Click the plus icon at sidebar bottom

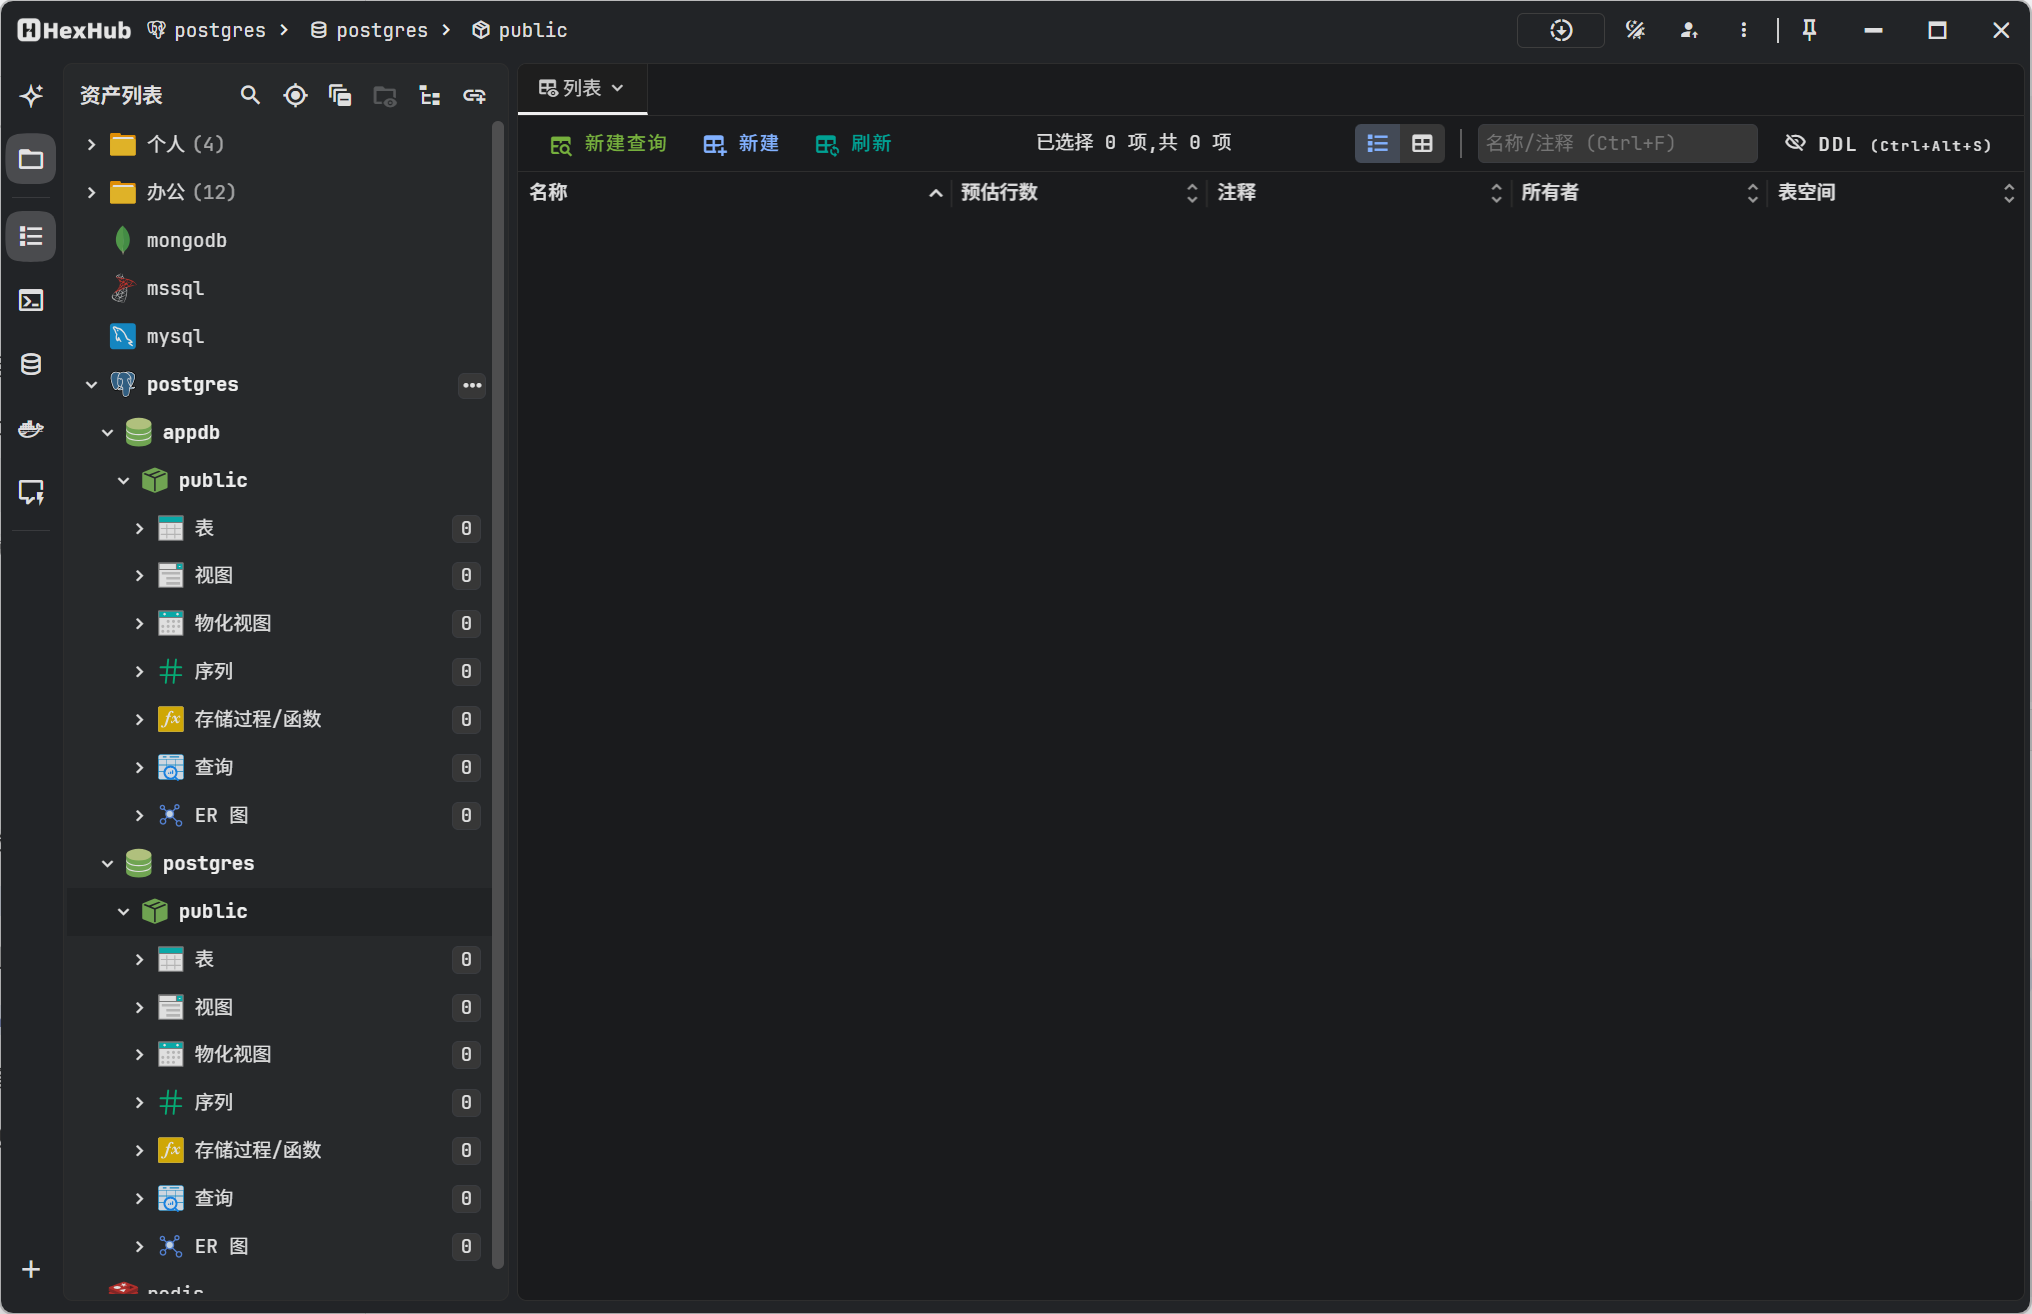click(x=31, y=1269)
